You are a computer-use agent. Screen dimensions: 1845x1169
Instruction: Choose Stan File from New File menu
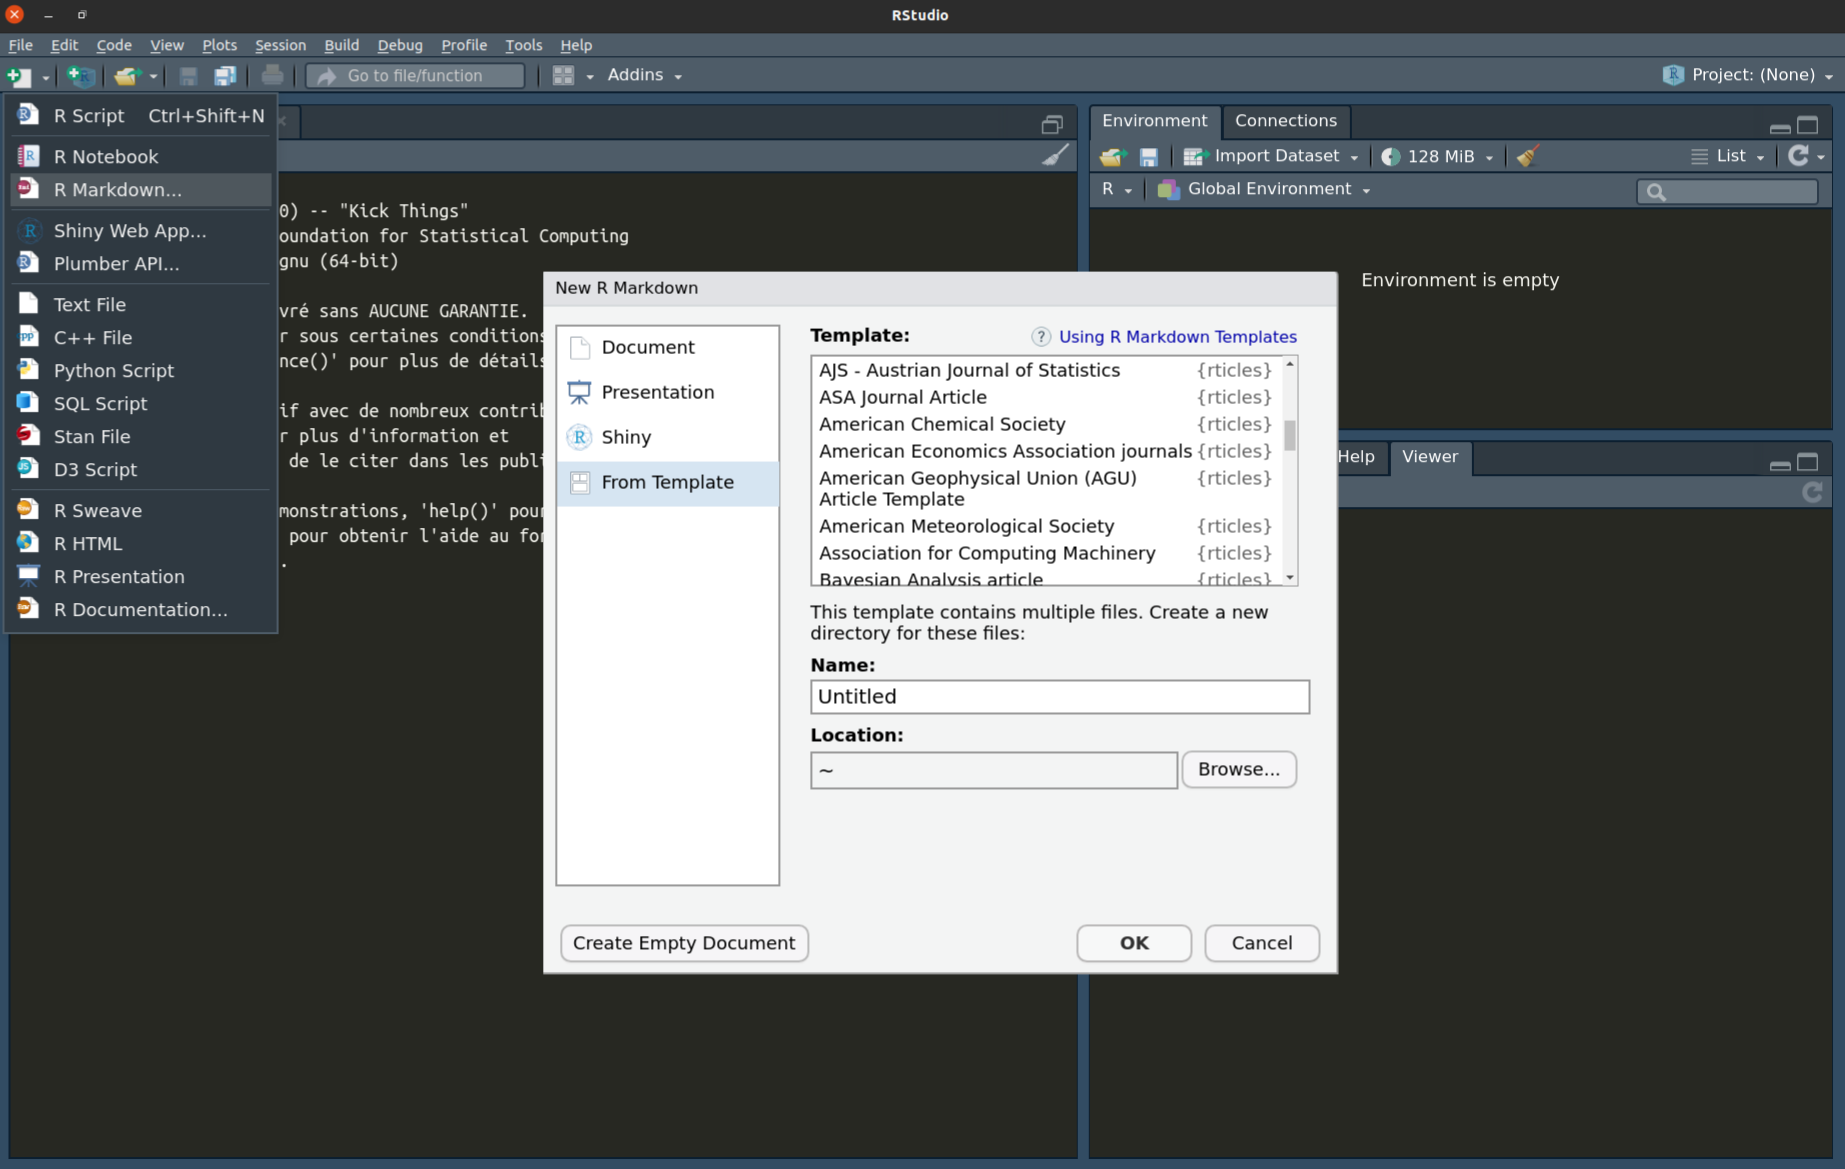point(141,436)
